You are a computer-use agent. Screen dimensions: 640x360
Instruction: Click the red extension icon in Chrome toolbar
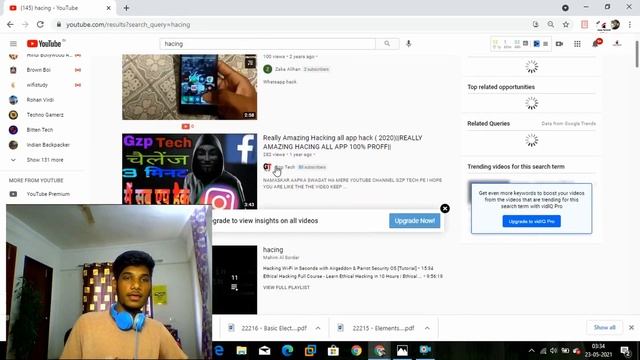(x=584, y=24)
